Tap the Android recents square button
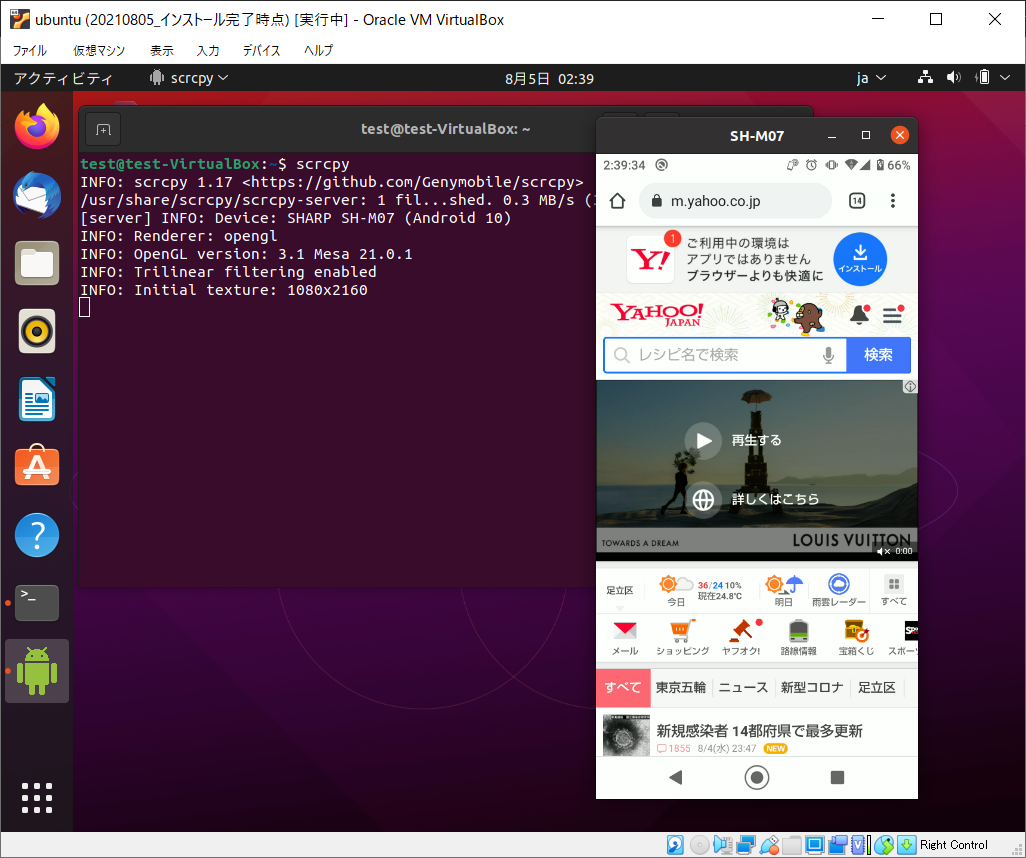This screenshot has height=858, width=1026. (x=837, y=777)
